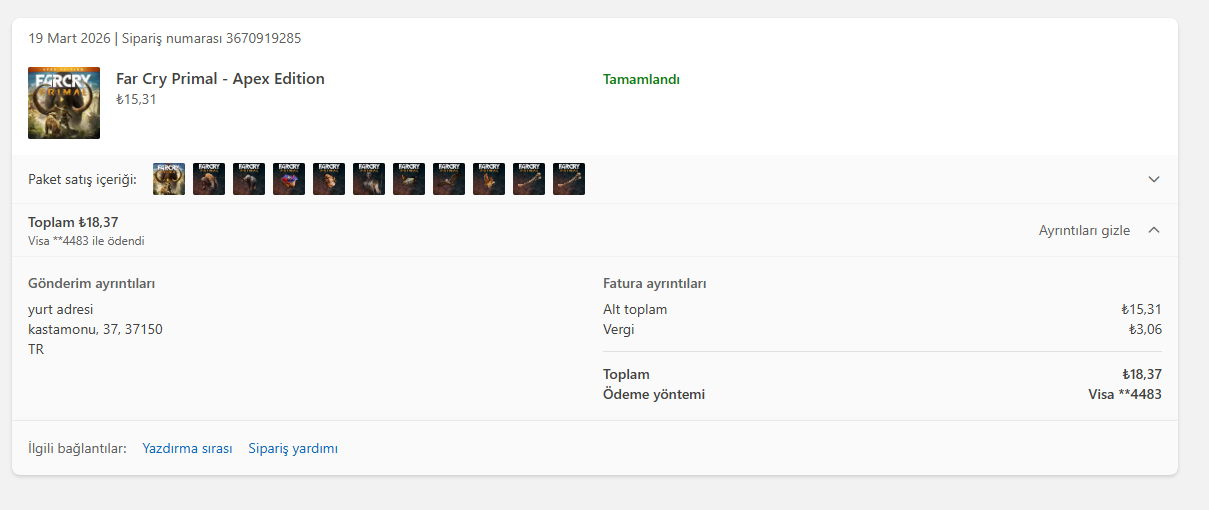The height and width of the screenshot is (510, 1209).
Task: Click the Paket satış içeriği label
Action: point(82,179)
